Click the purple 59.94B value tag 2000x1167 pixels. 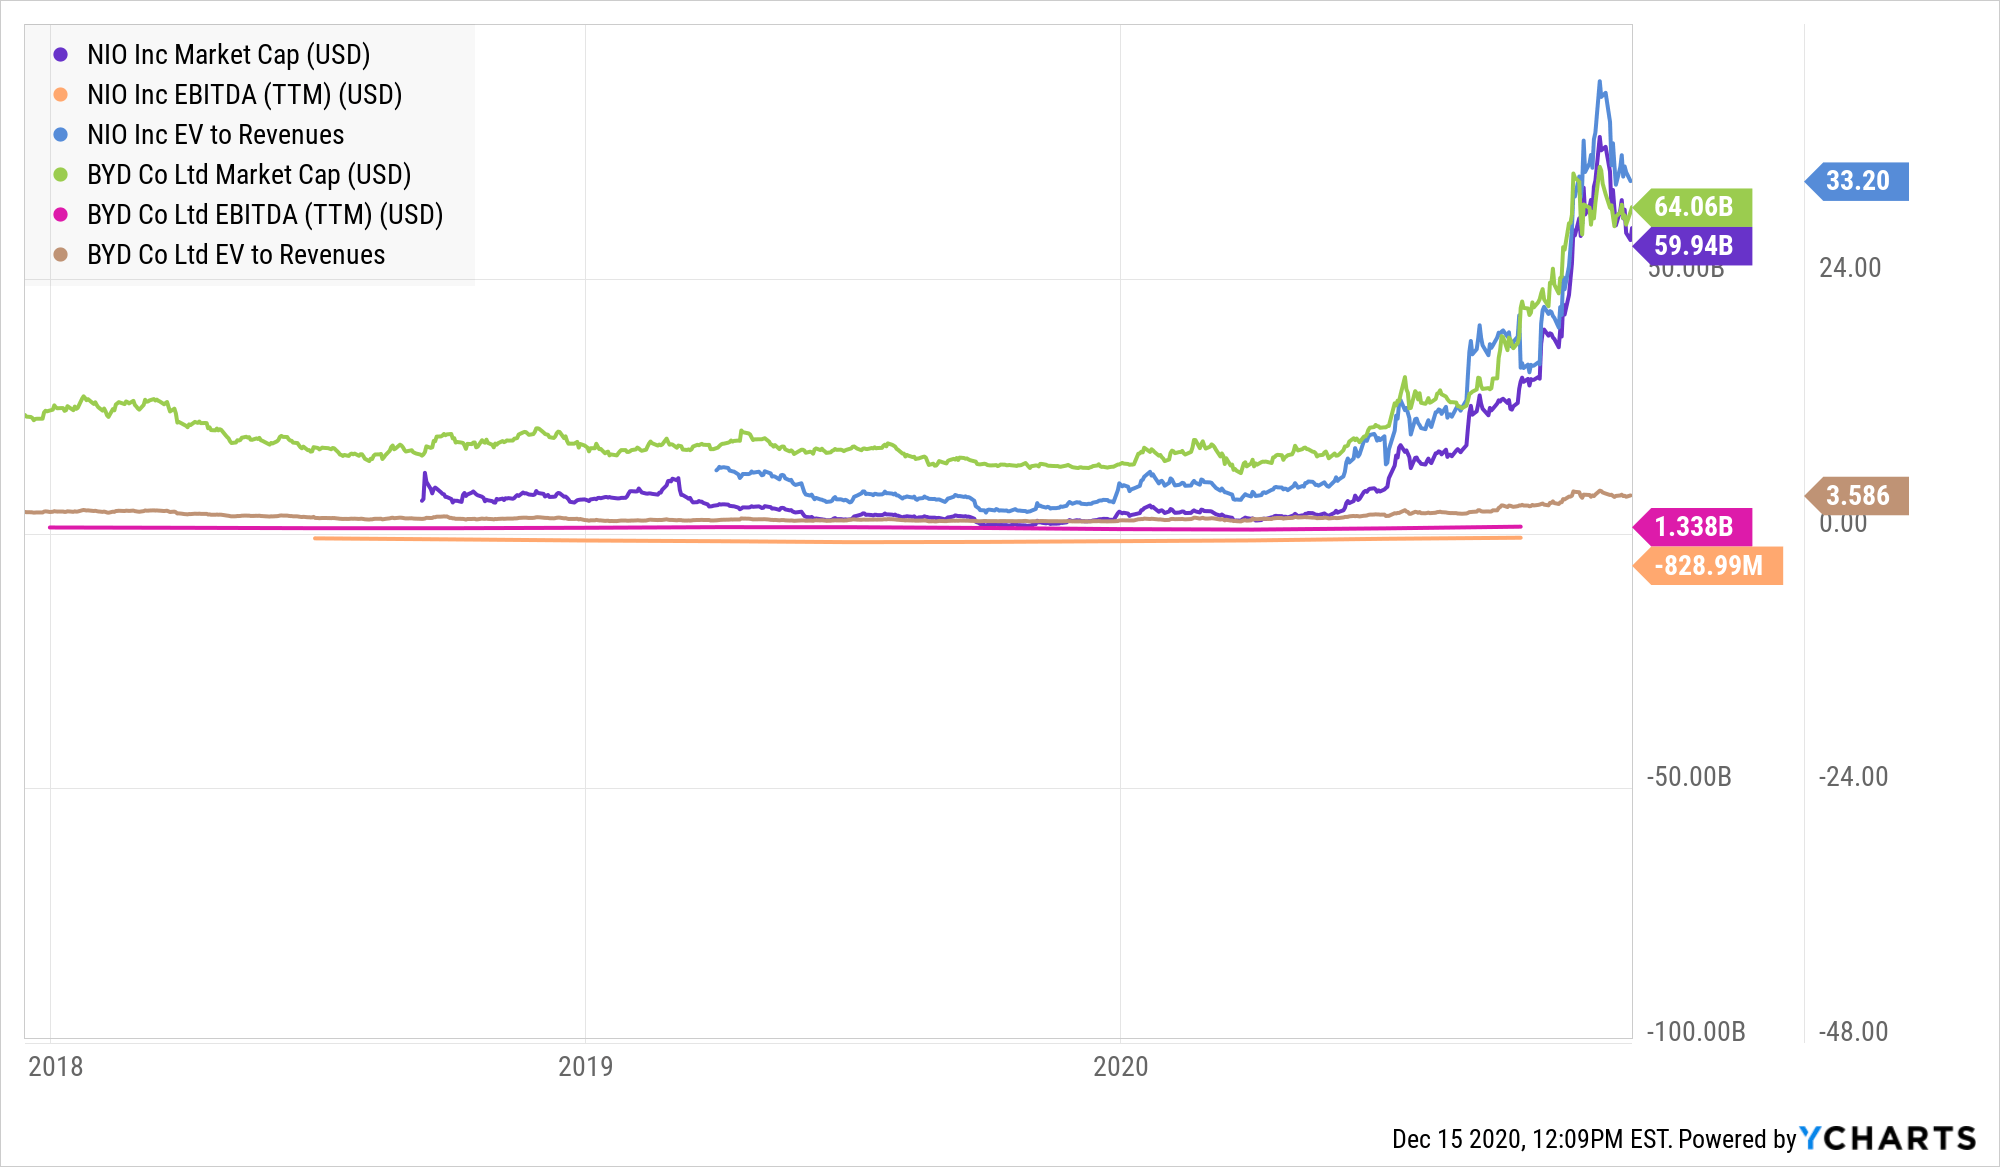1693,245
